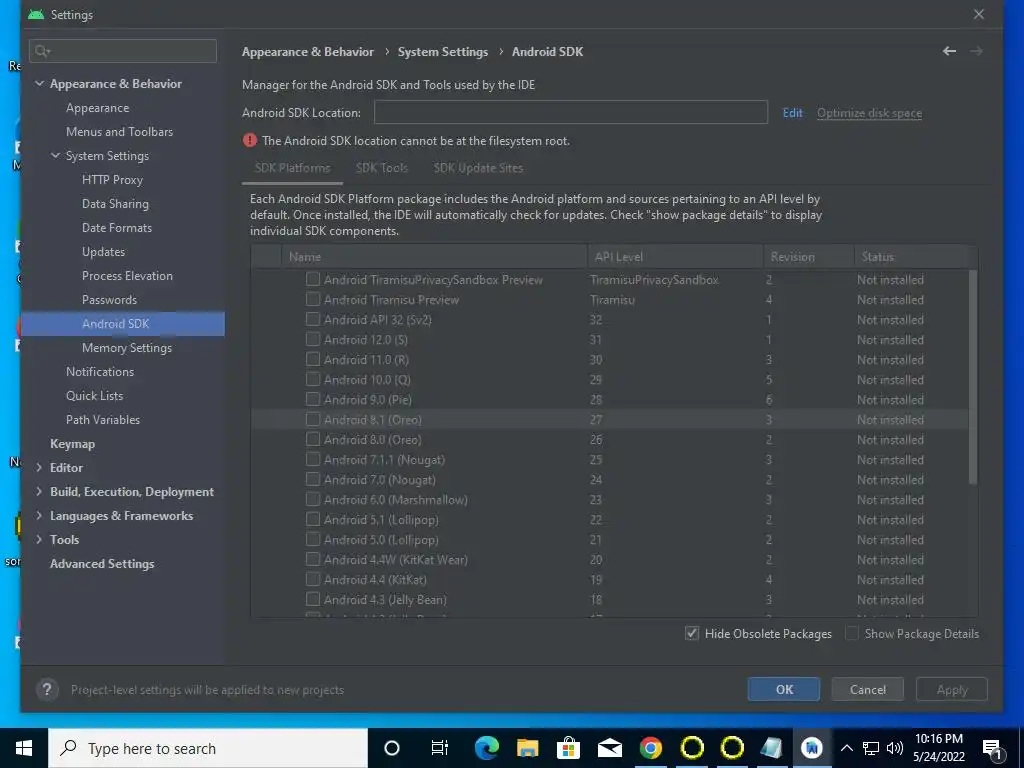Expand Languages & Frameworks node
The height and width of the screenshot is (768, 1024).
(39, 516)
